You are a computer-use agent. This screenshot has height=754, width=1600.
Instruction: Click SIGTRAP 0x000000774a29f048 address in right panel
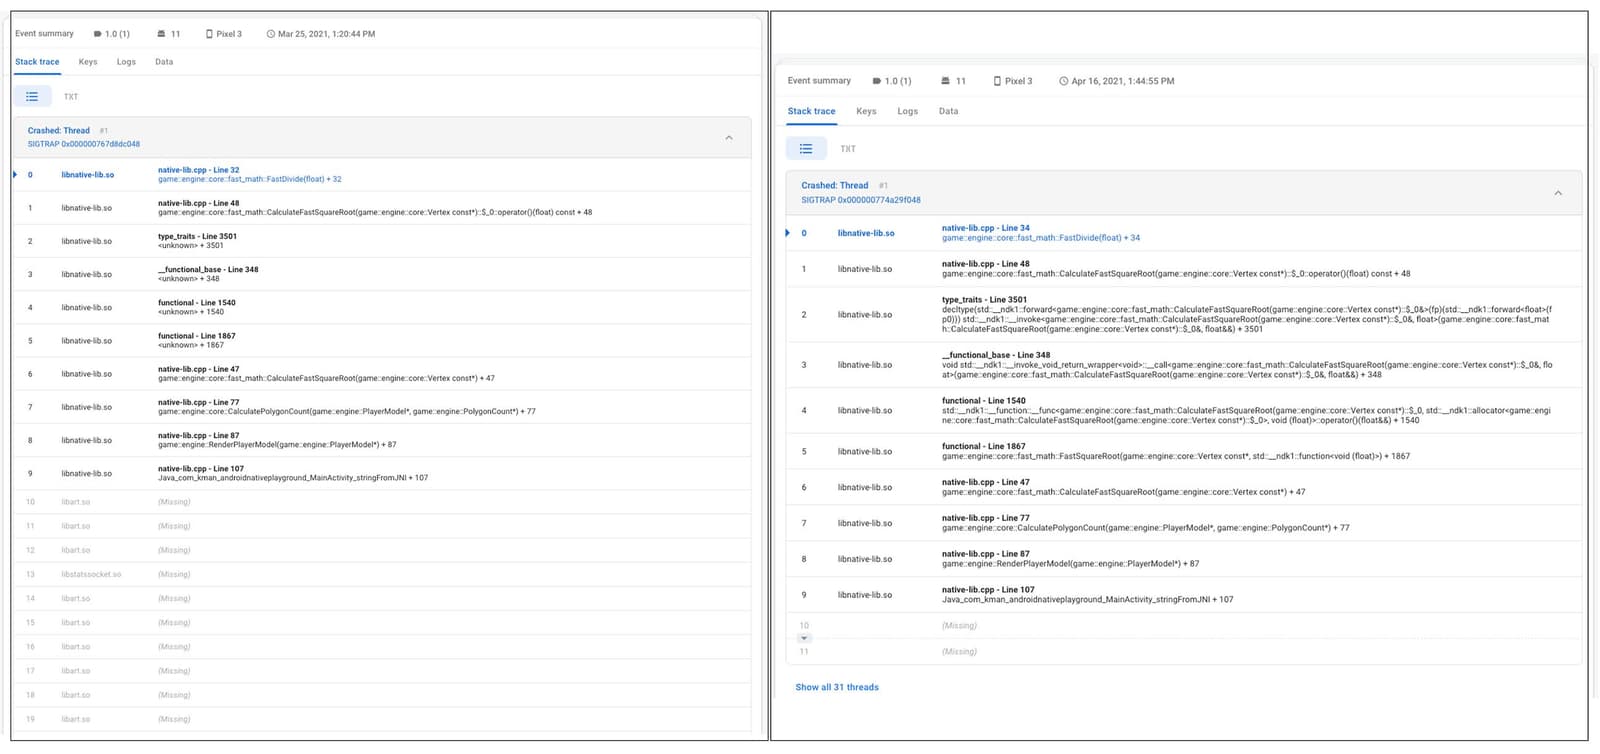tap(861, 200)
